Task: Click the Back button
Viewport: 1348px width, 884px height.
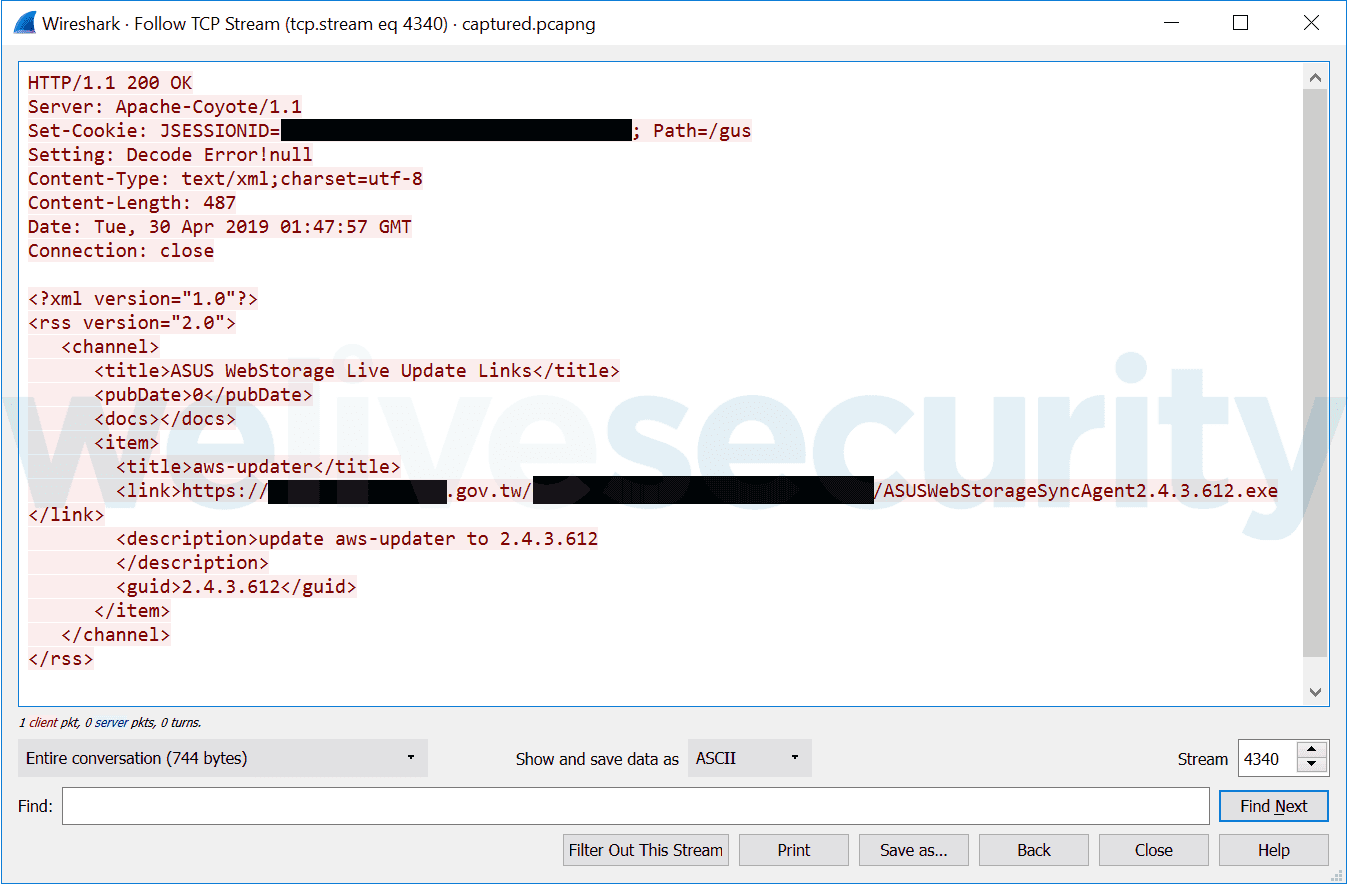Action: click(x=1033, y=850)
